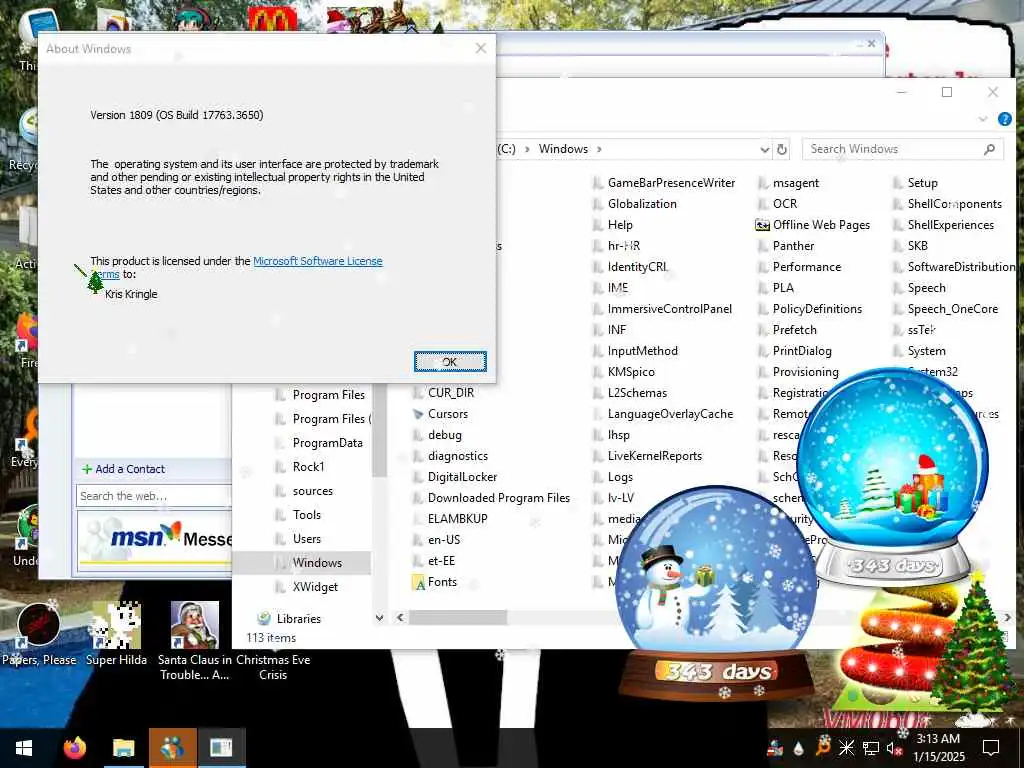
Task: Select the msagent folder
Action: pos(795,183)
